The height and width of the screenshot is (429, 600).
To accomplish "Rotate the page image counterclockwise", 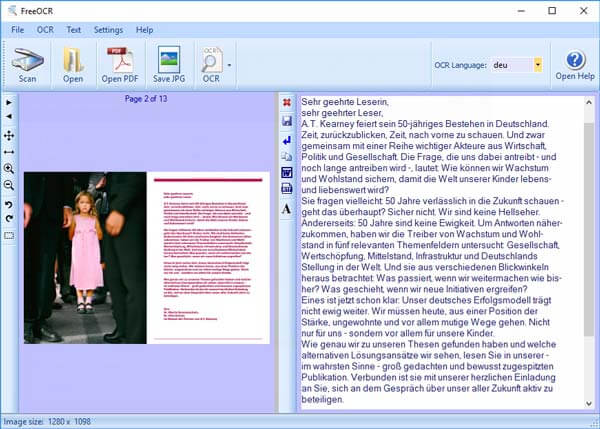I will (x=9, y=203).
